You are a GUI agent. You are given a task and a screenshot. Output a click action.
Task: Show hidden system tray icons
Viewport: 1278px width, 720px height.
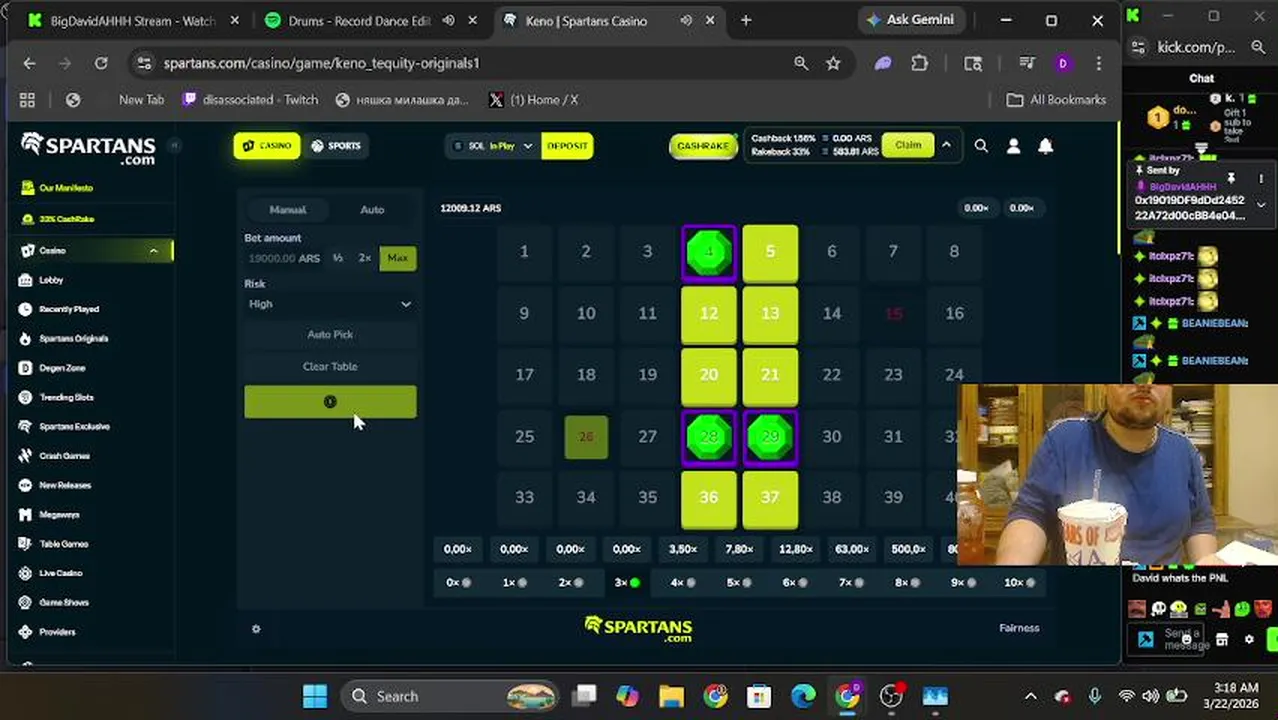[1031, 696]
